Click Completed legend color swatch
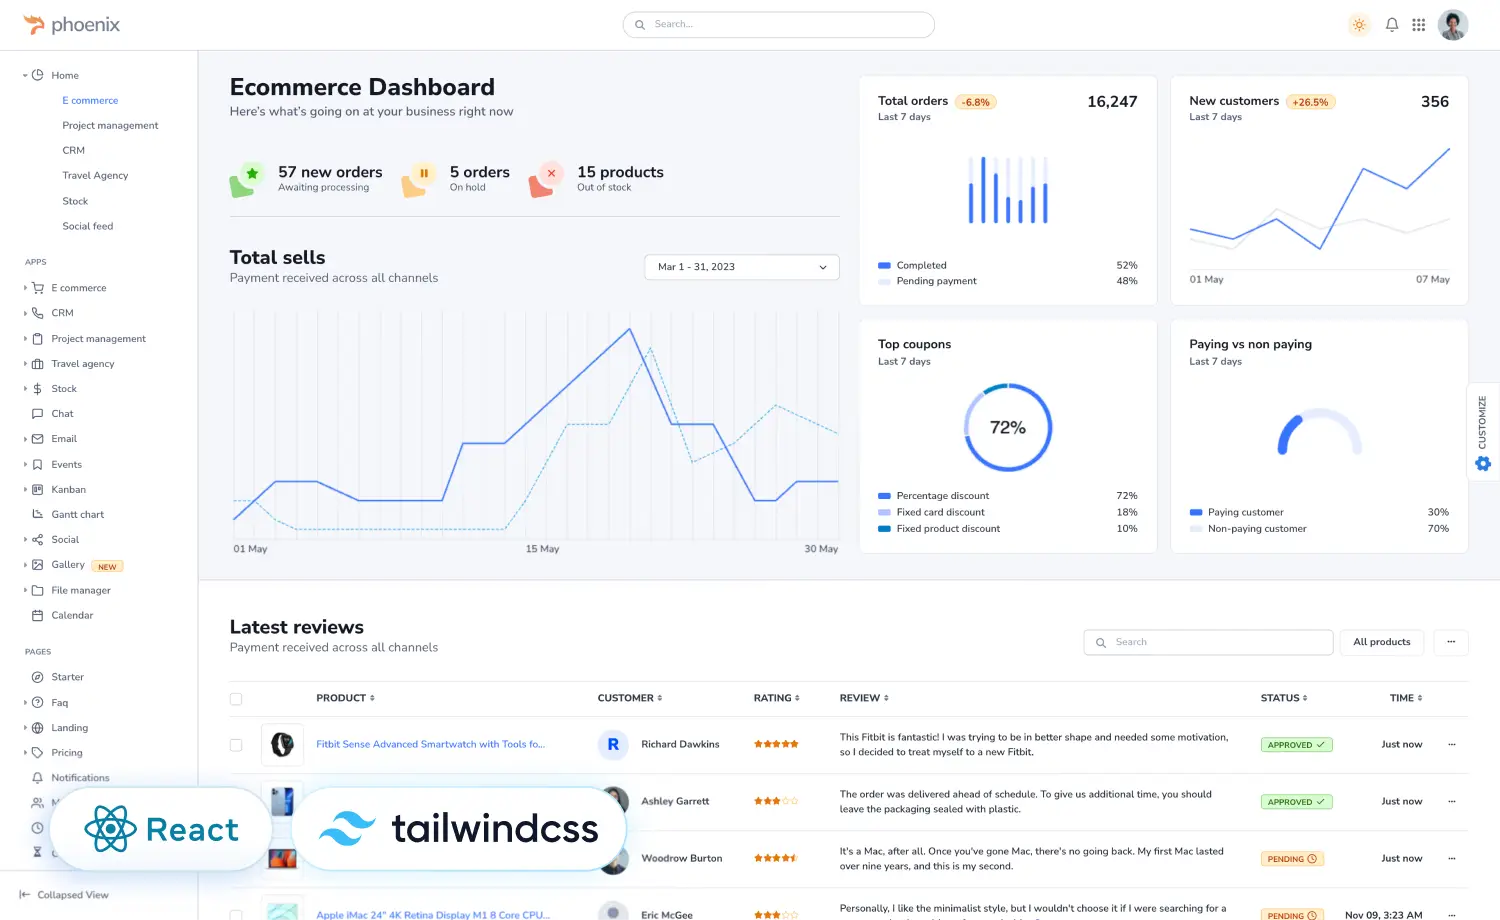The image size is (1500, 920). pyautogui.click(x=884, y=265)
